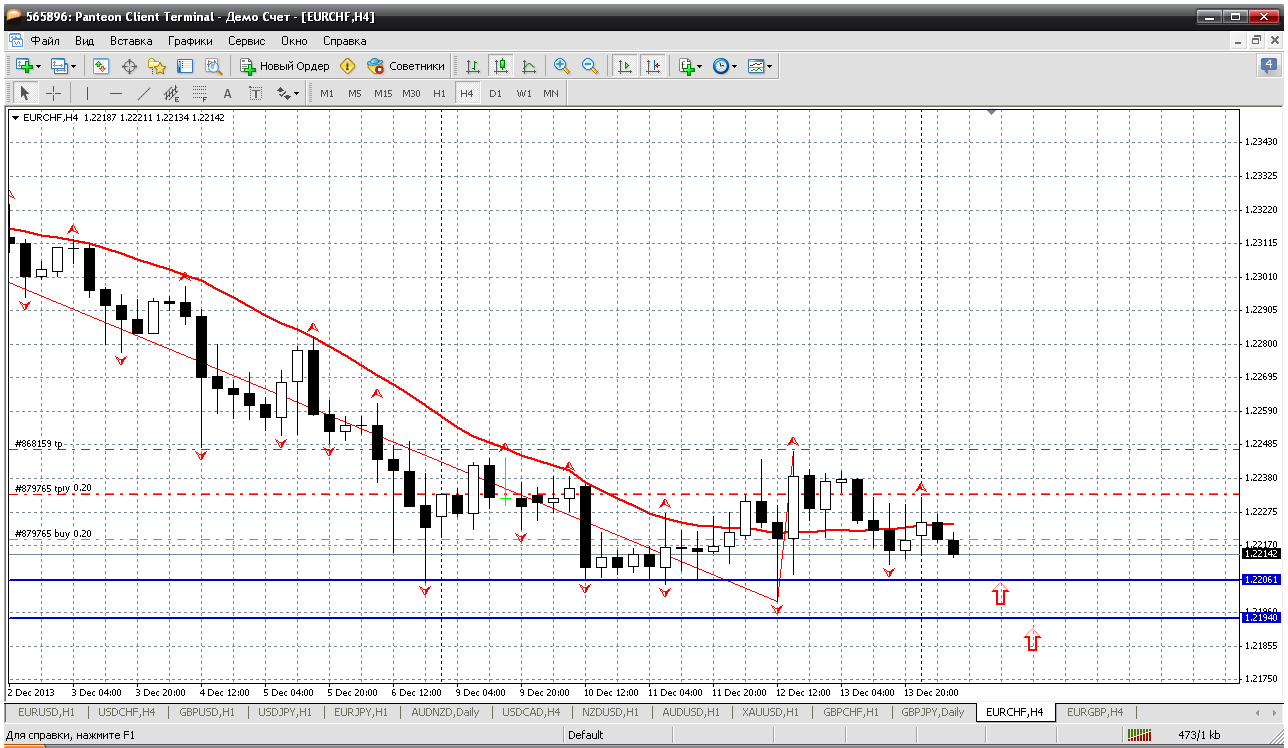Screen dimensions: 1288x748
Task: Open the EURUSD,H1 chart tab
Action: [47, 712]
